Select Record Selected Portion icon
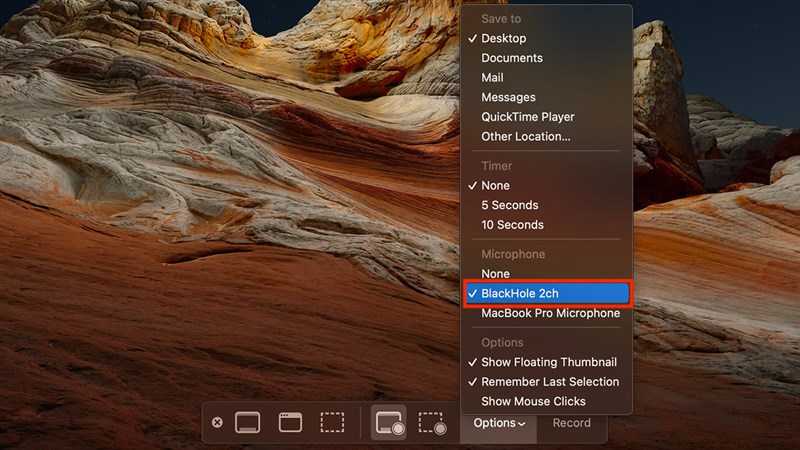Viewport: 800px width, 450px height. [432, 423]
